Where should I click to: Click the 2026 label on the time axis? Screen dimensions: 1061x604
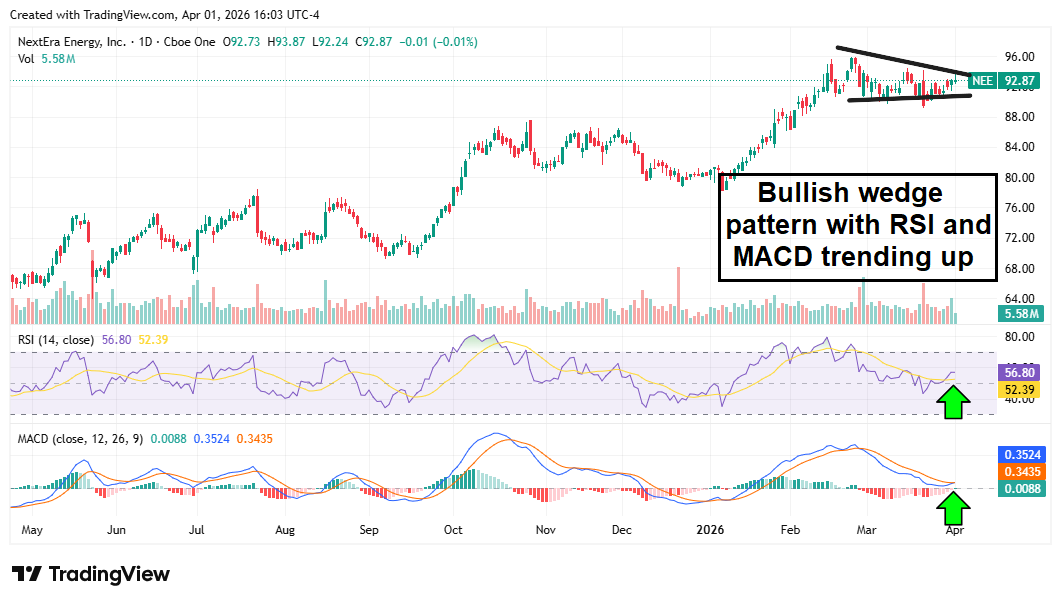(710, 530)
